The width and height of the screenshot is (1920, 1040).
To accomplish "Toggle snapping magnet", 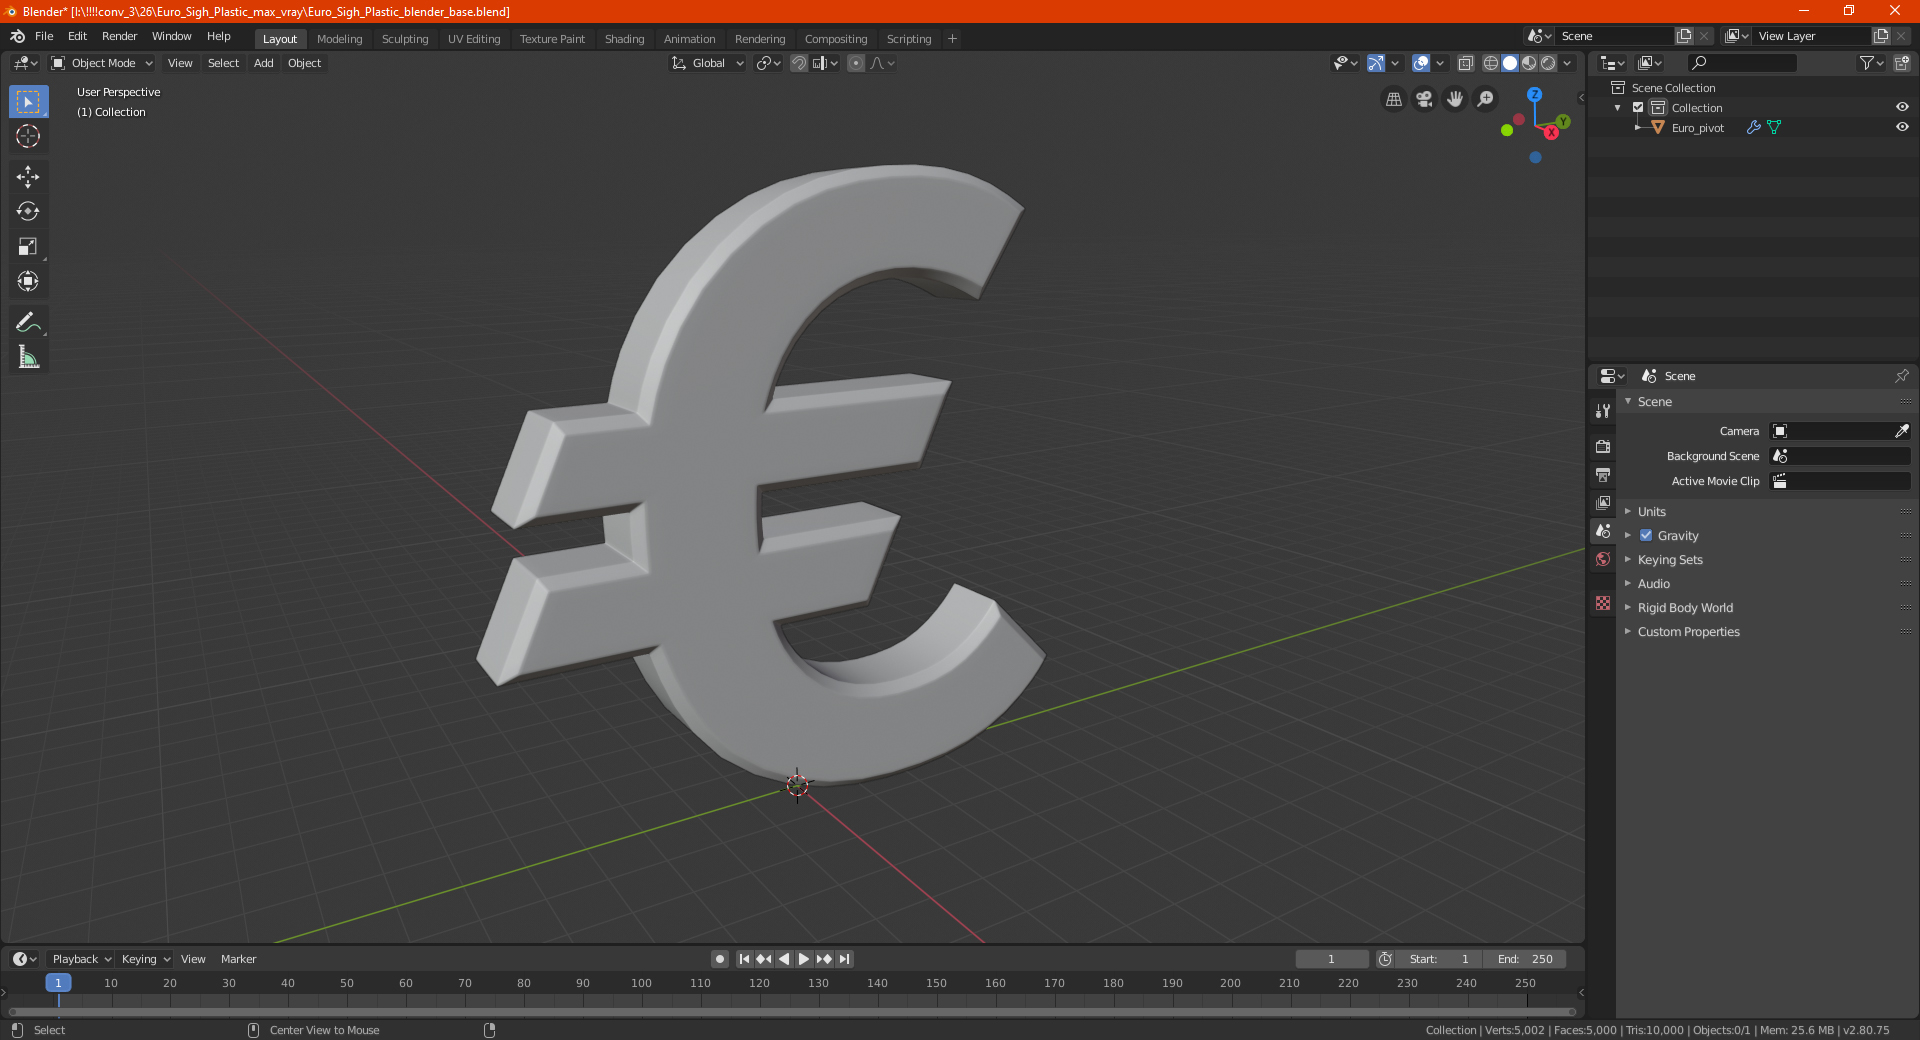I will coord(799,63).
